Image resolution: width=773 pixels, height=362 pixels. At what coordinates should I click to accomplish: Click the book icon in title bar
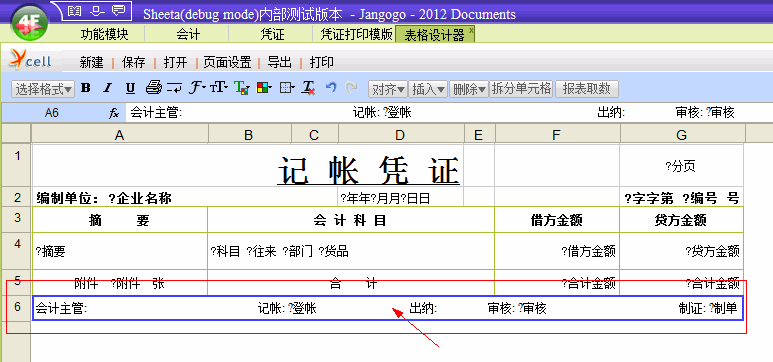point(74,10)
